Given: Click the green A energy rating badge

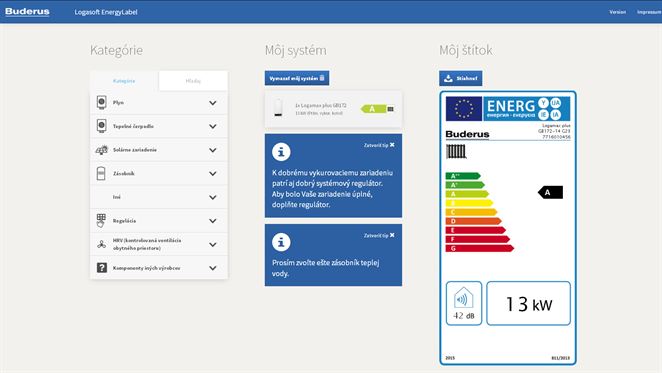Looking at the screenshot, I should point(373,109).
